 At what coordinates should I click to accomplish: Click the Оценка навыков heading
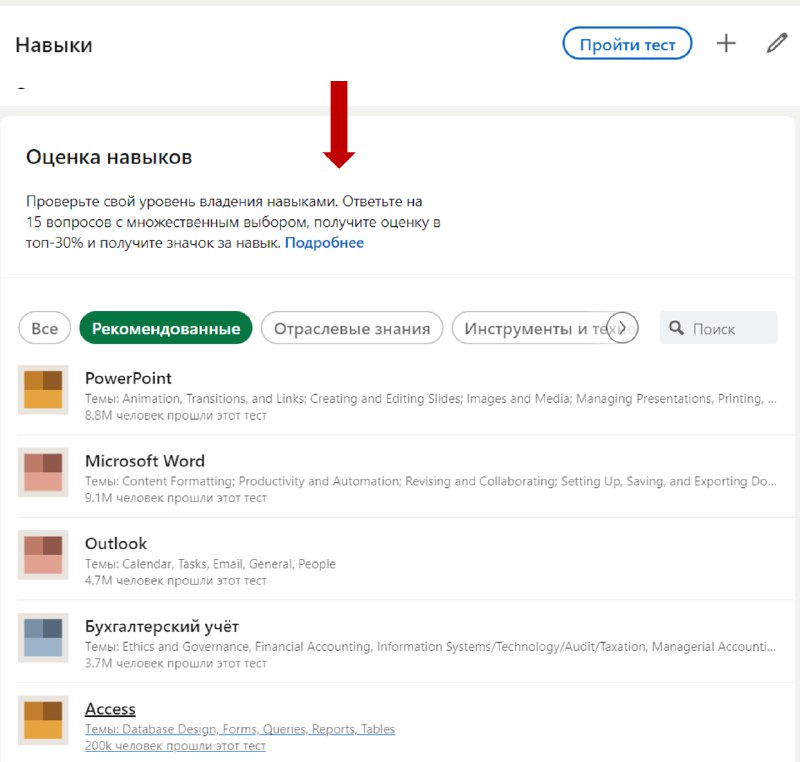coord(109,157)
